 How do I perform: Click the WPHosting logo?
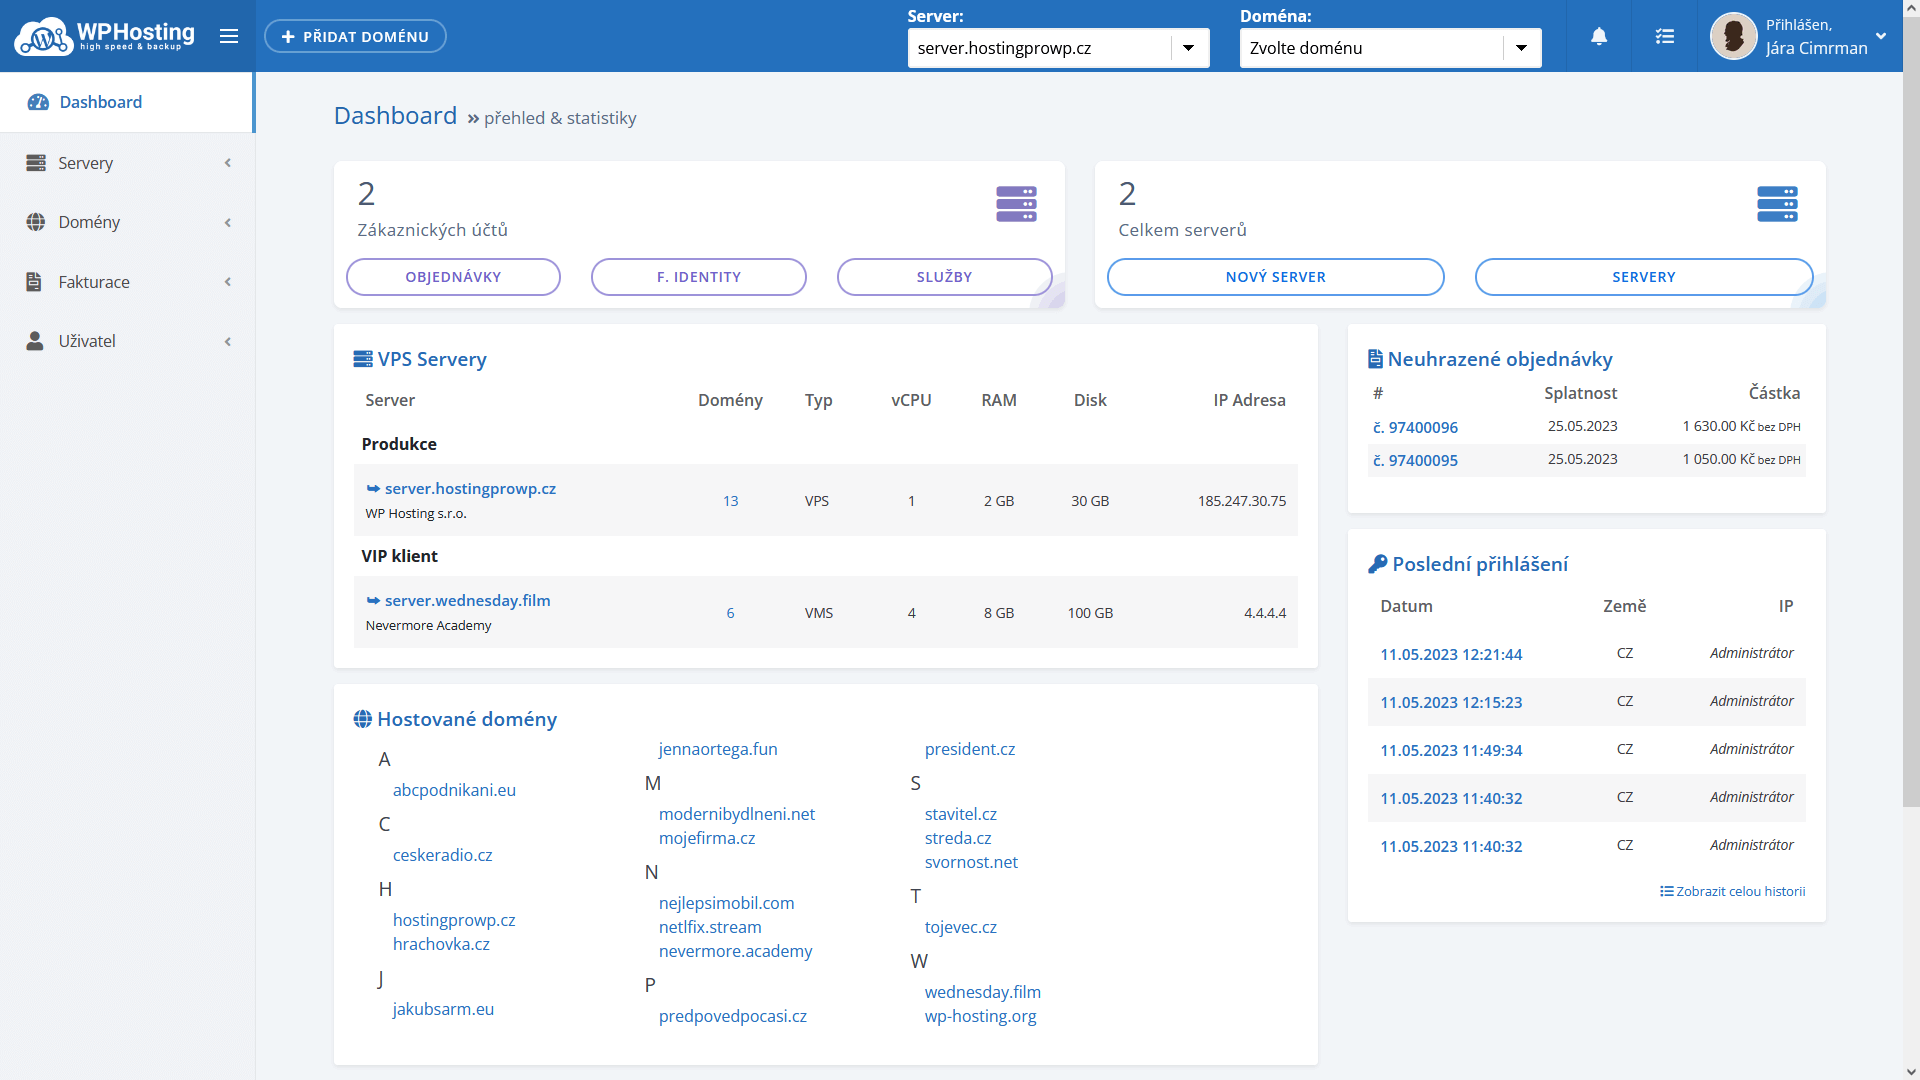tap(105, 37)
